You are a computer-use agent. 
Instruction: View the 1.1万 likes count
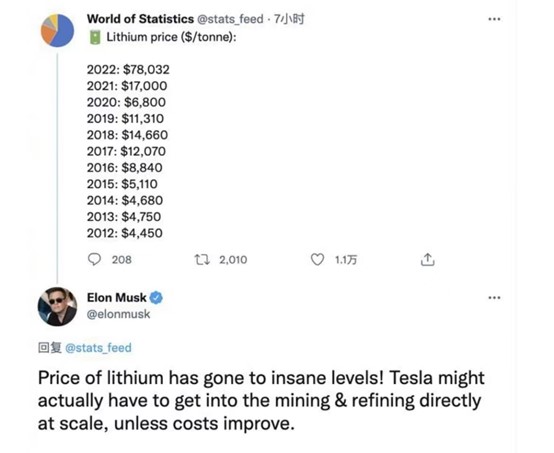346,260
